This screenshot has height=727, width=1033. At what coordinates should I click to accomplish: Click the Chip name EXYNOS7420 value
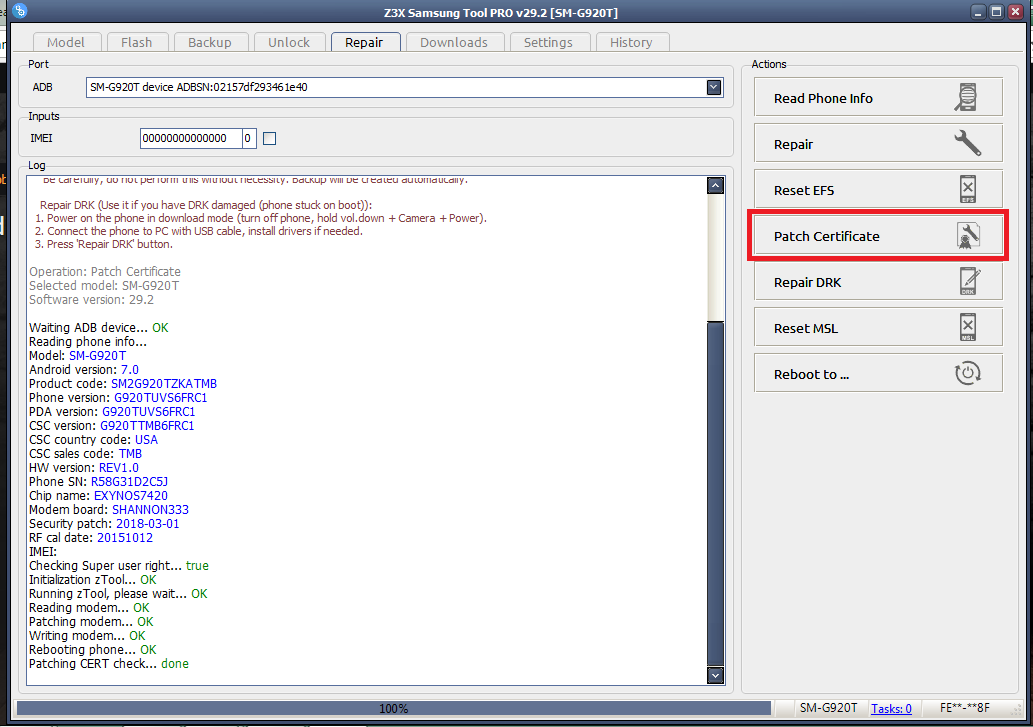coord(130,496)
